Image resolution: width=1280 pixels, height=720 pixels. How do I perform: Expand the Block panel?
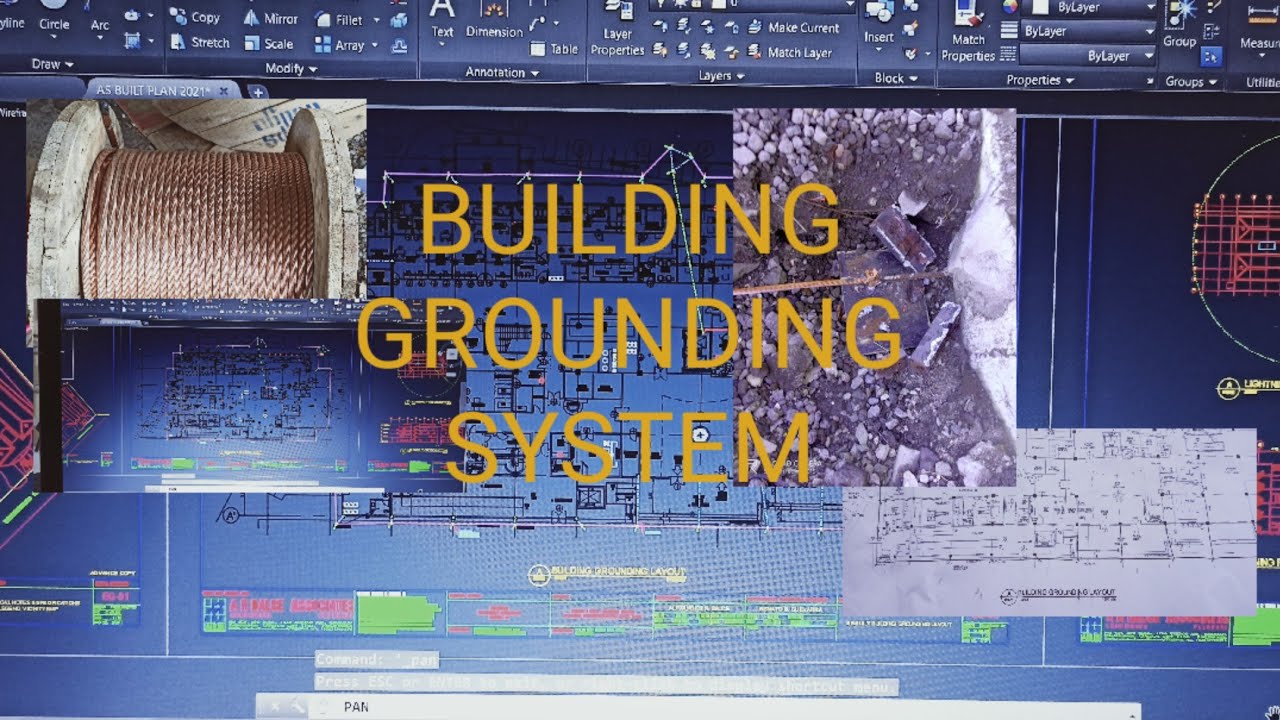coord(894,77)
